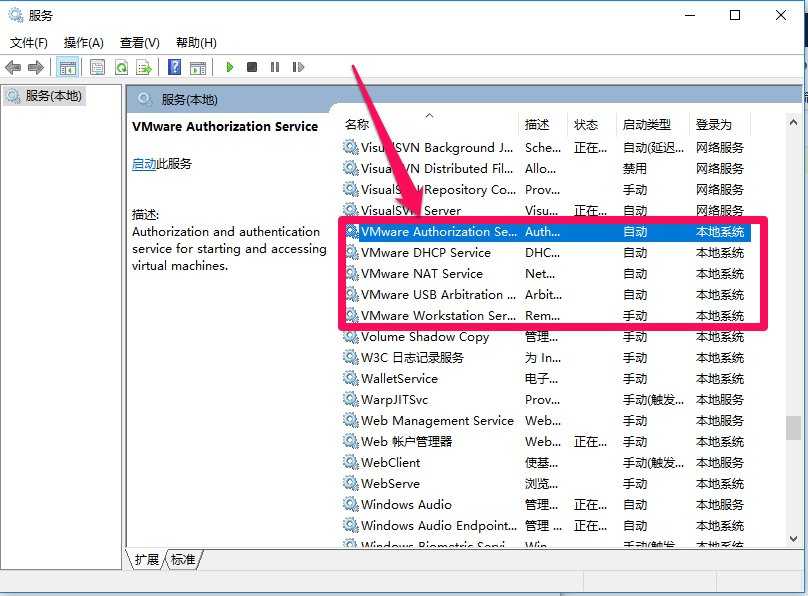Select the VisualSVN Server row
Image resolution: width=808 pixels, height=596 pixels.
[546, 211]
